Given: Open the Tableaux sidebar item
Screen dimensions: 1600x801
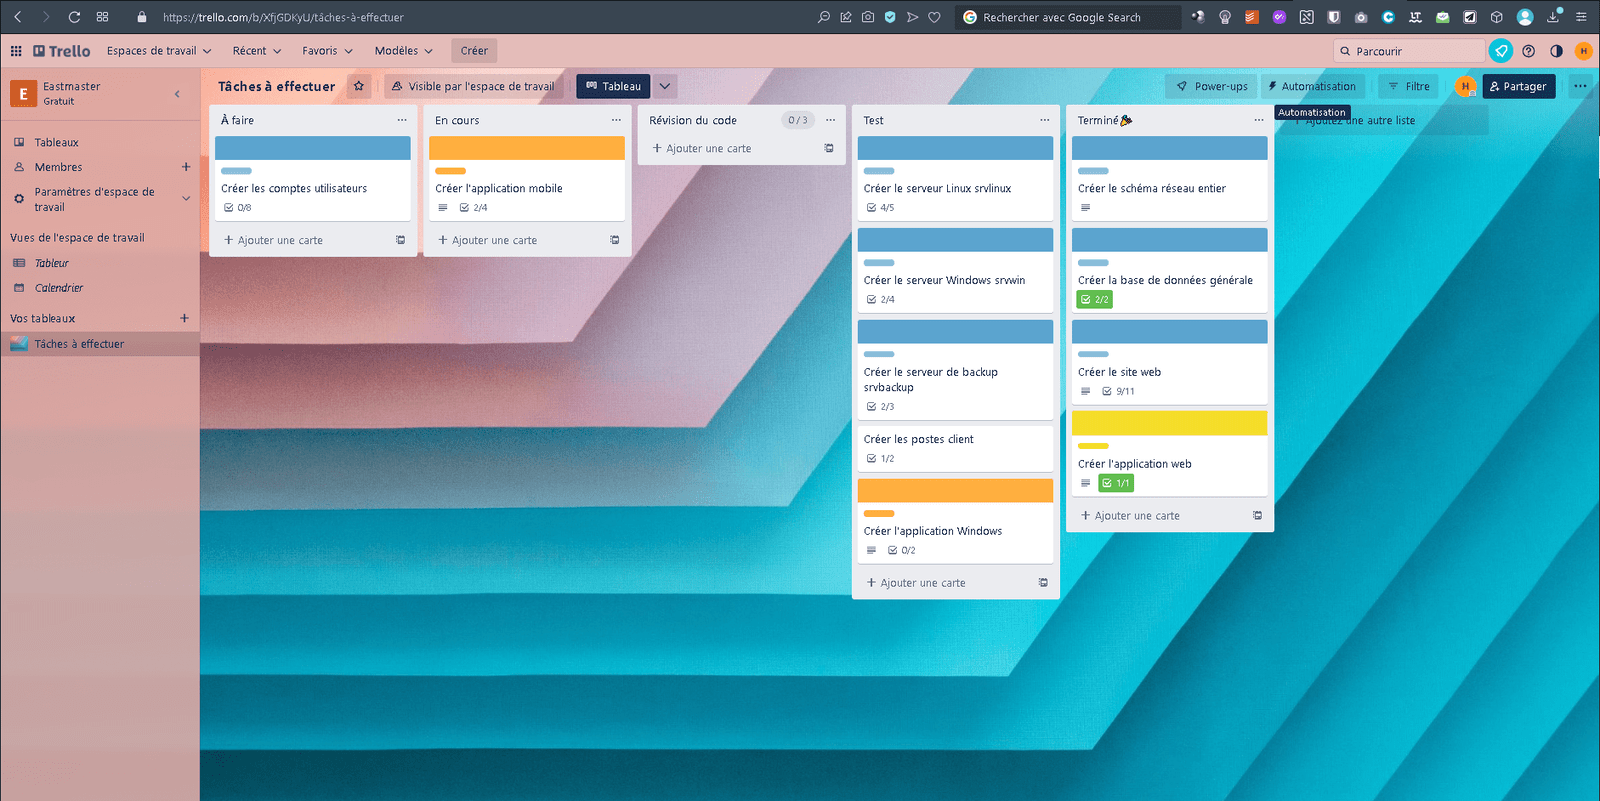Looking at the screenshot, I should [x=100, y=142].
